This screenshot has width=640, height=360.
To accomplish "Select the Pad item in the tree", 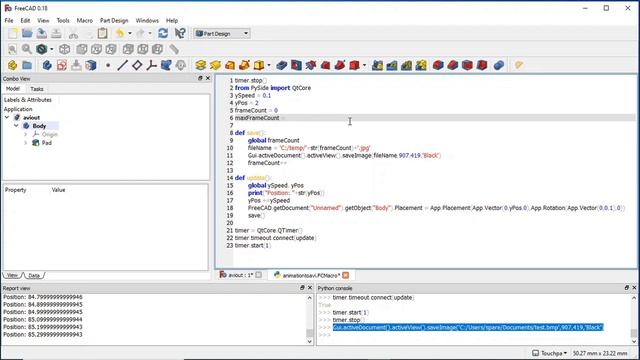I will tap(47, 143).
